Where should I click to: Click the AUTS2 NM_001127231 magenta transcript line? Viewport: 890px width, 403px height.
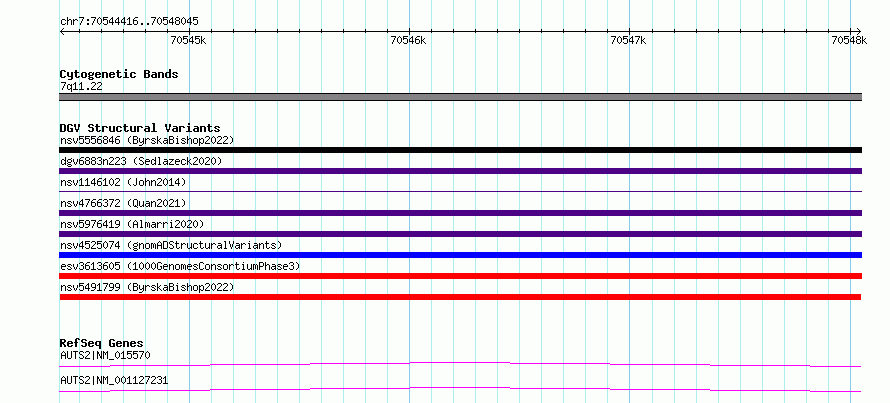click(460, 389)
